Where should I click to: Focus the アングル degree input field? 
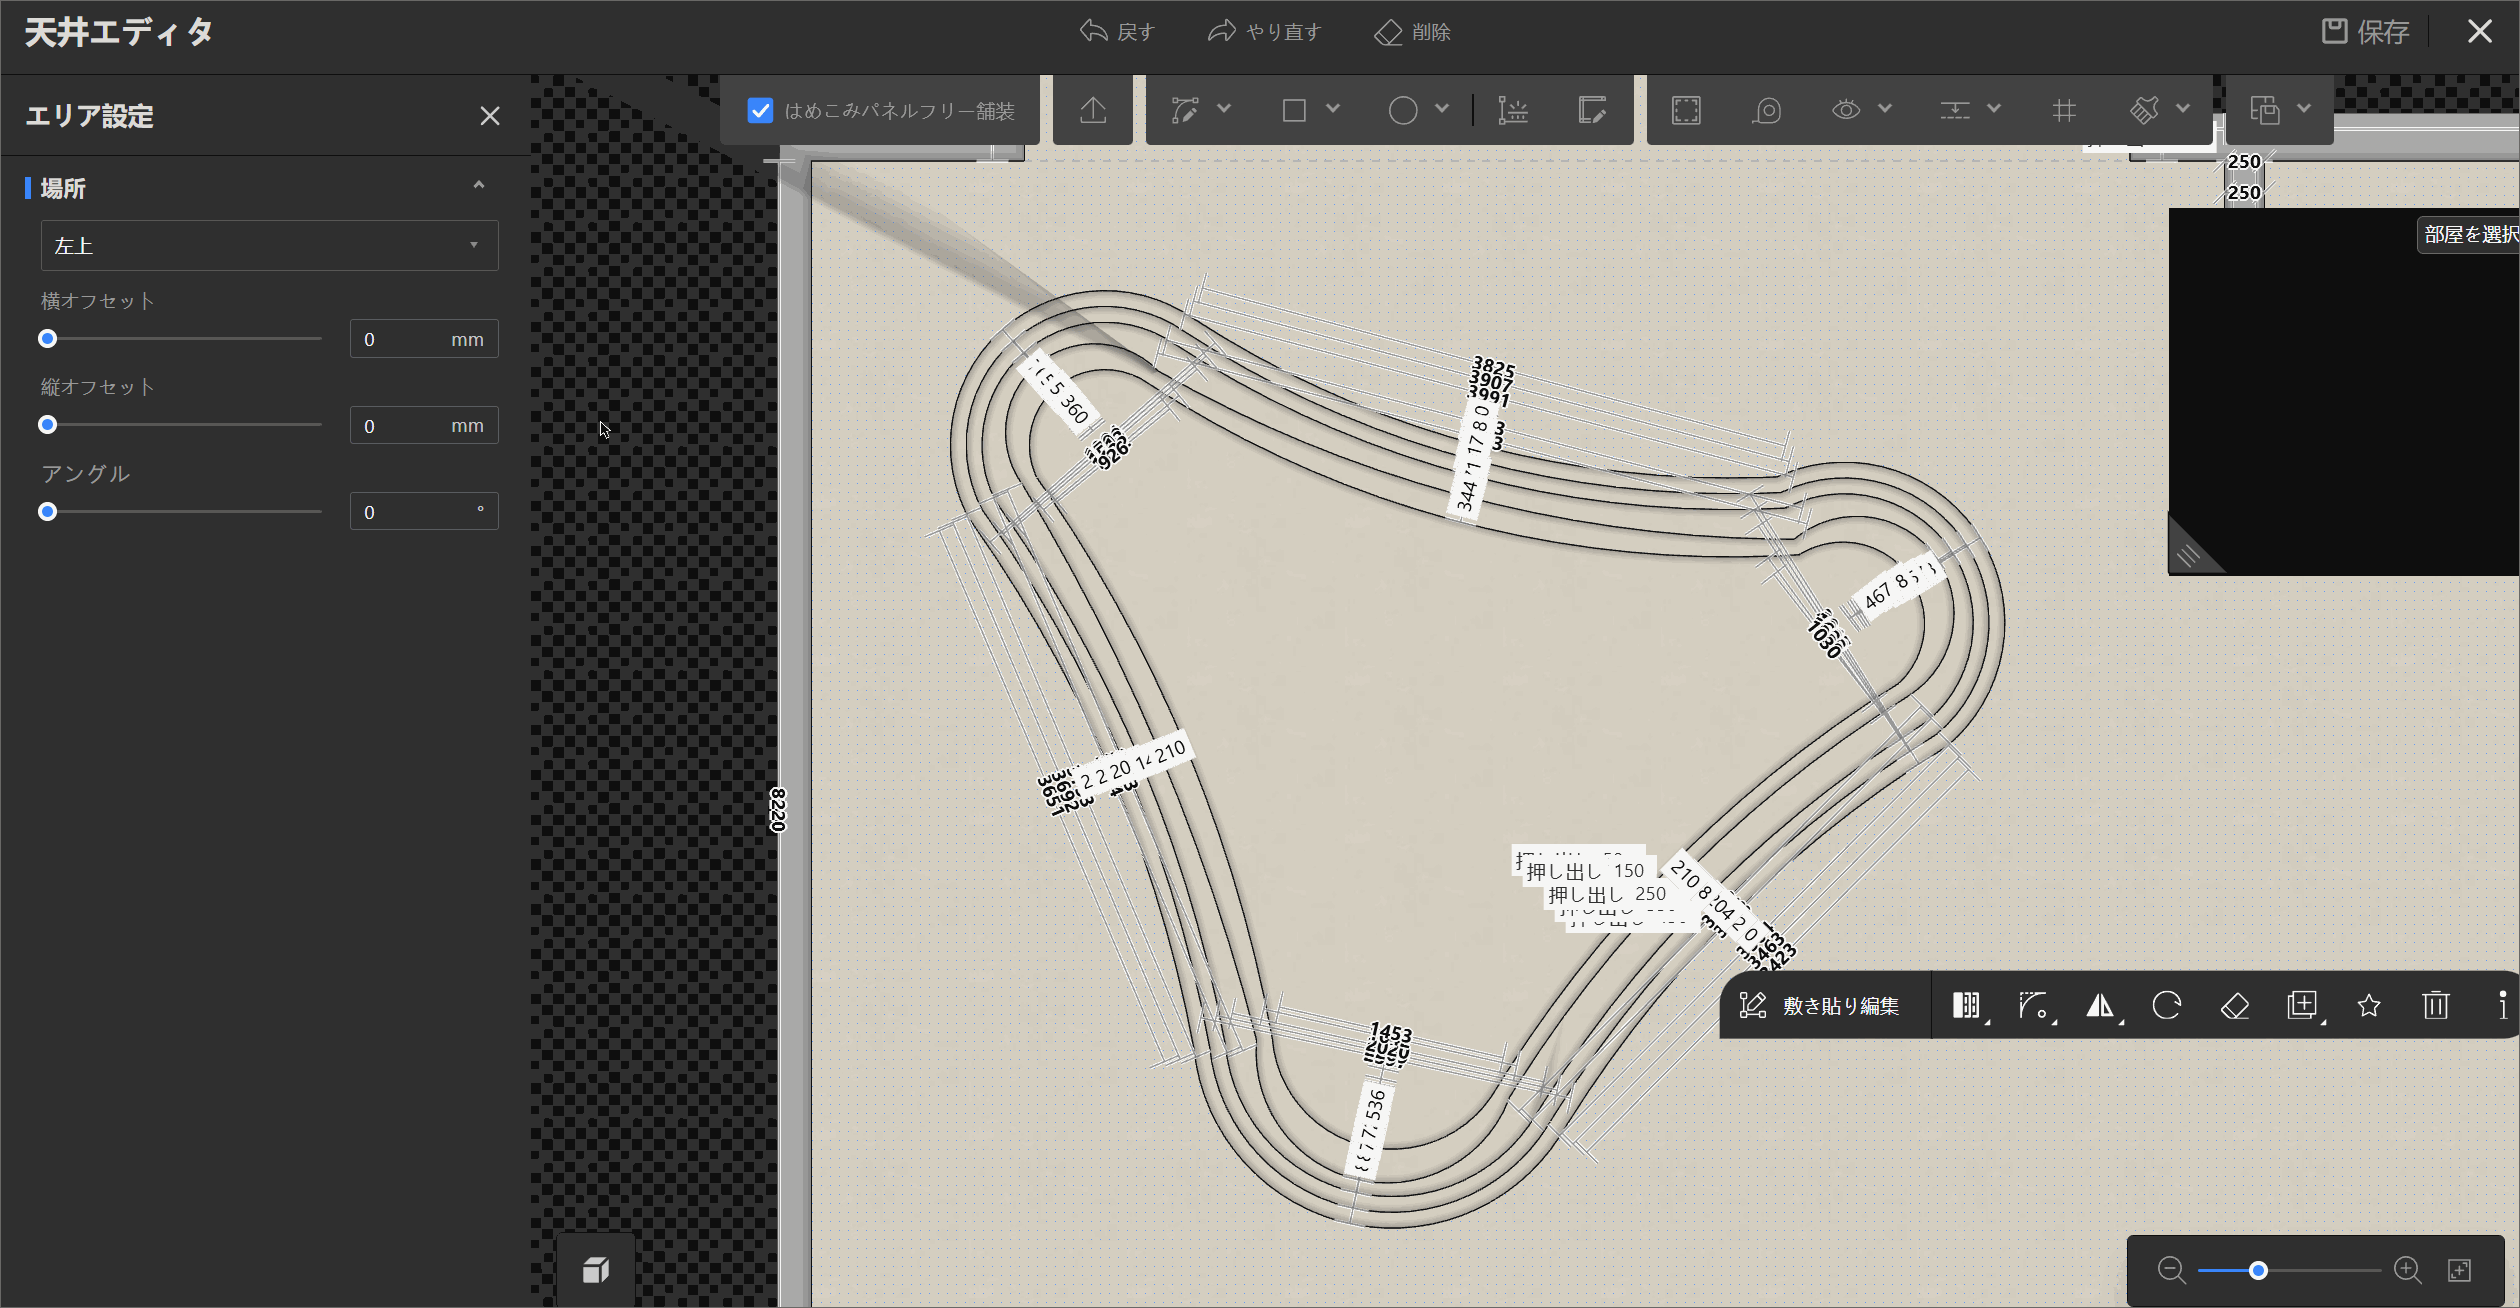(424, 512)
